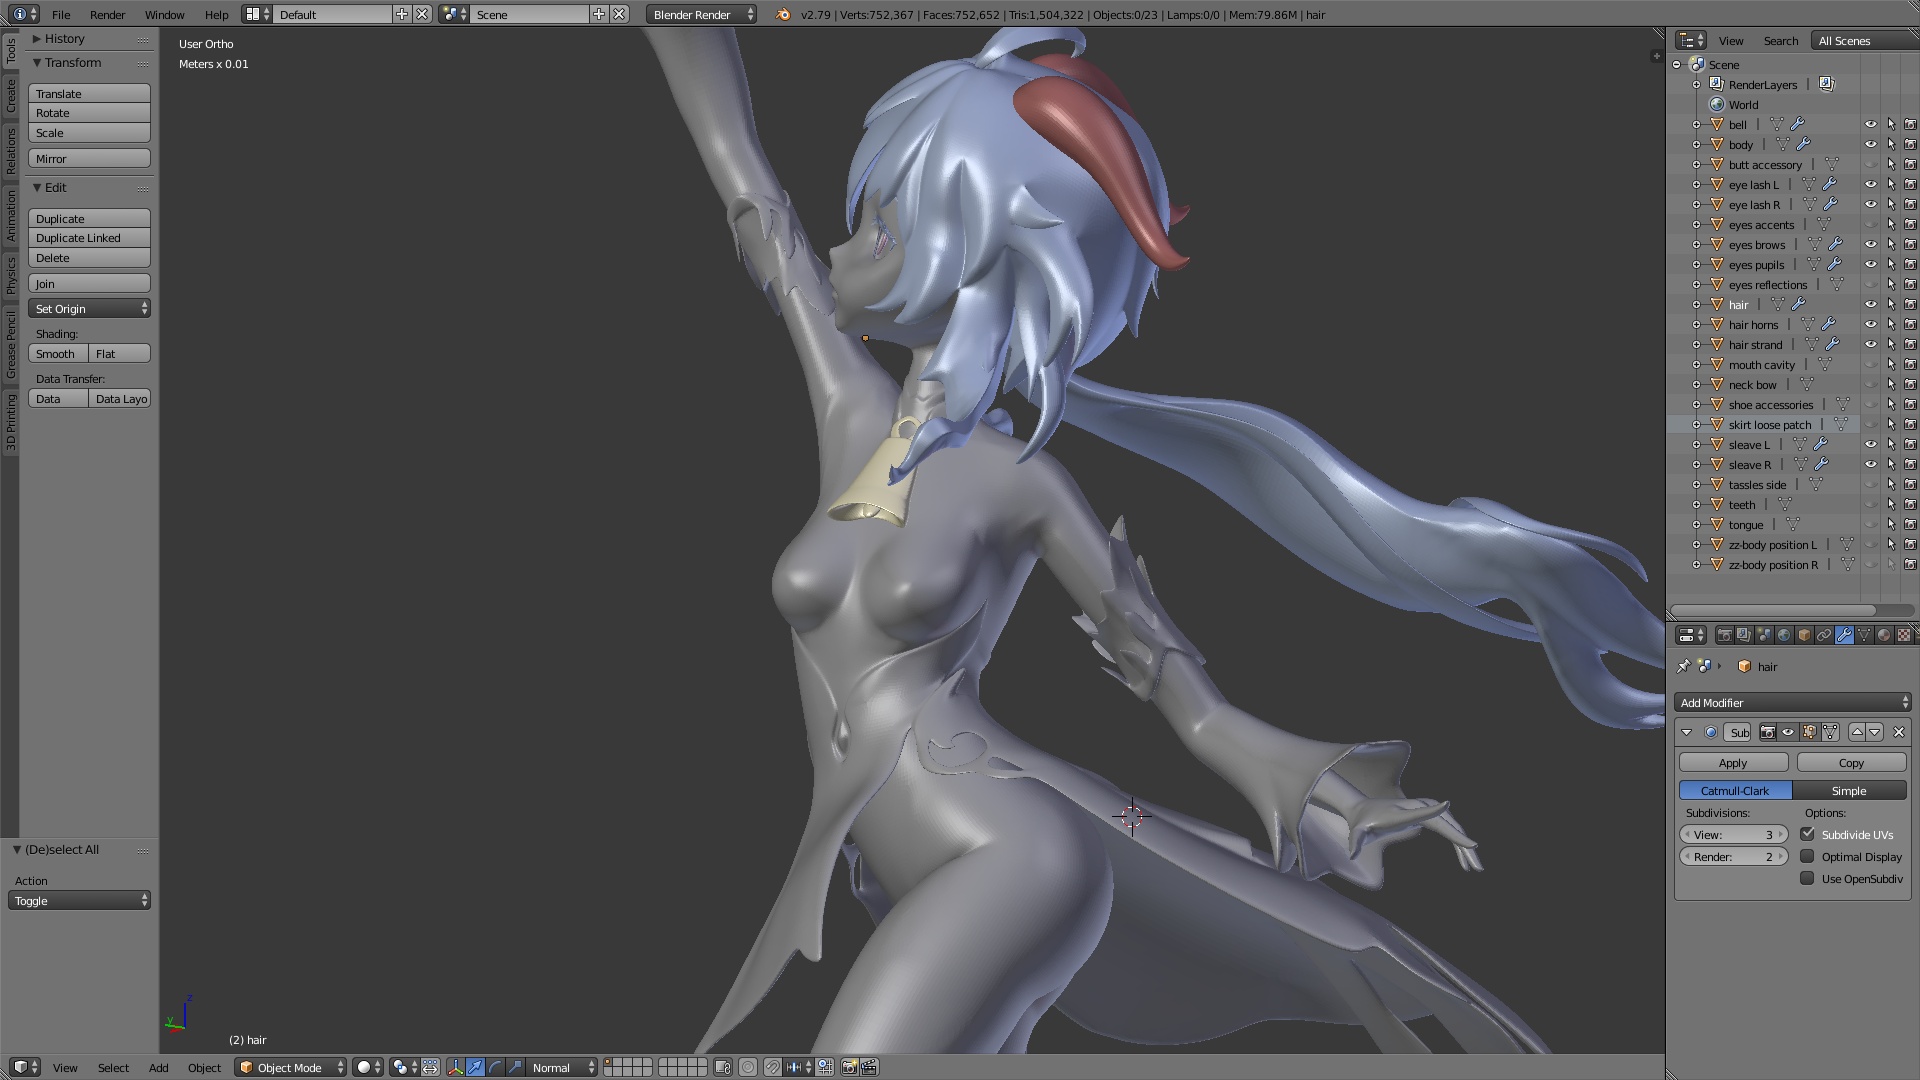
Task: Collapse the Transform panel
Action: 37,62
